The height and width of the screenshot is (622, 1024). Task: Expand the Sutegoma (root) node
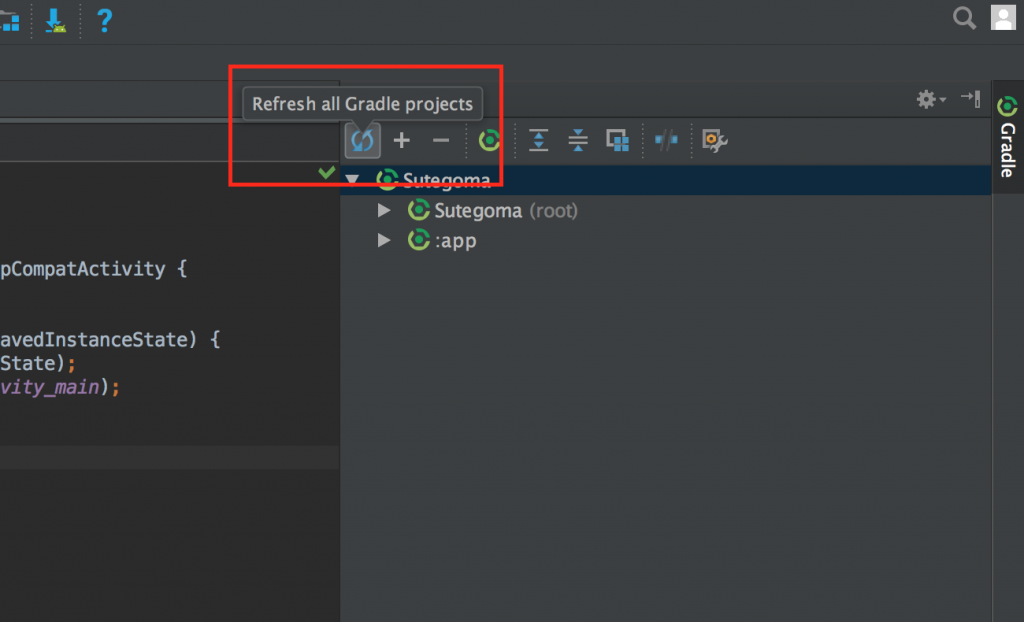384,211
